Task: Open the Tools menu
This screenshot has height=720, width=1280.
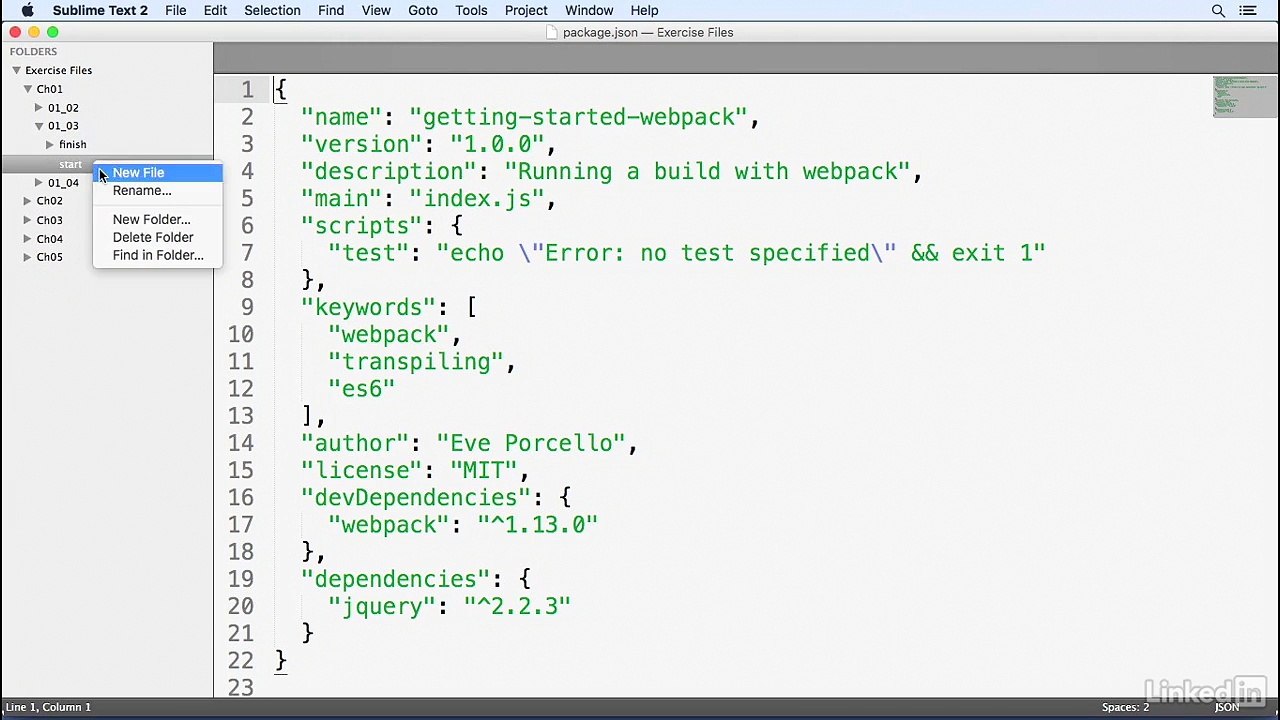Action: [x=471, y=10]
